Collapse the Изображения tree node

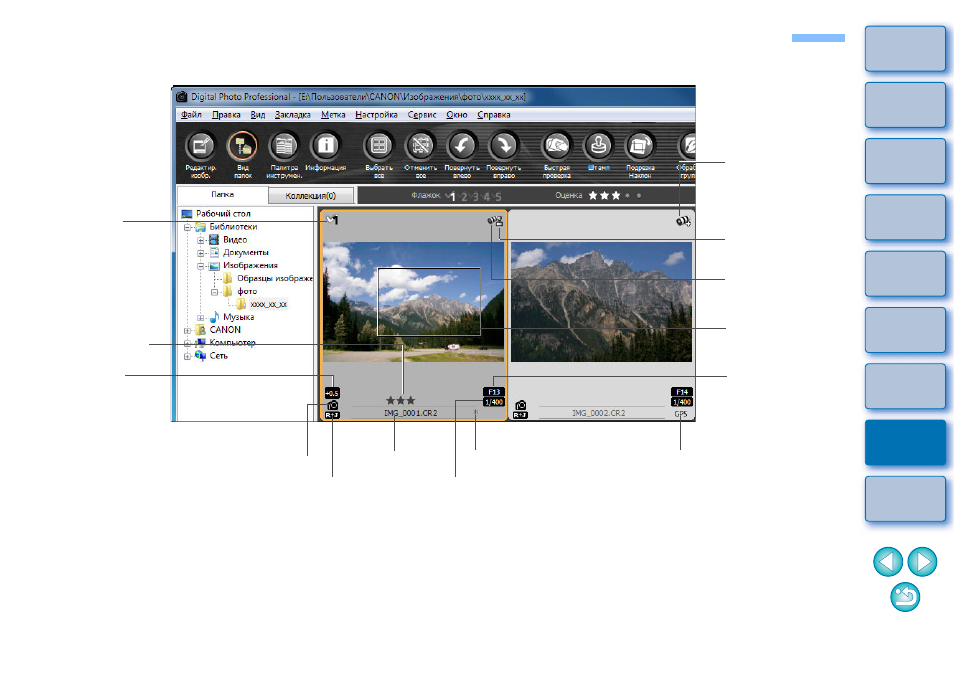click(x=201, y=266)
